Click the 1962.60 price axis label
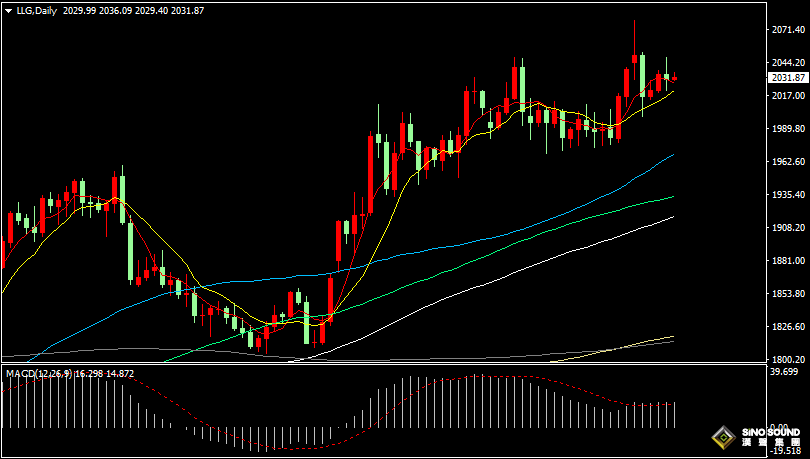The width and height of the screenshot is (810, 459). coord(788,162)
